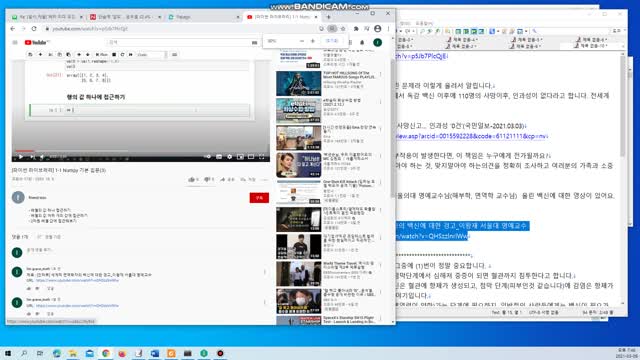Viewport: 640px width, 360px height.
Task: Switch to the second Chrome tab
Action: click(125, 17)
